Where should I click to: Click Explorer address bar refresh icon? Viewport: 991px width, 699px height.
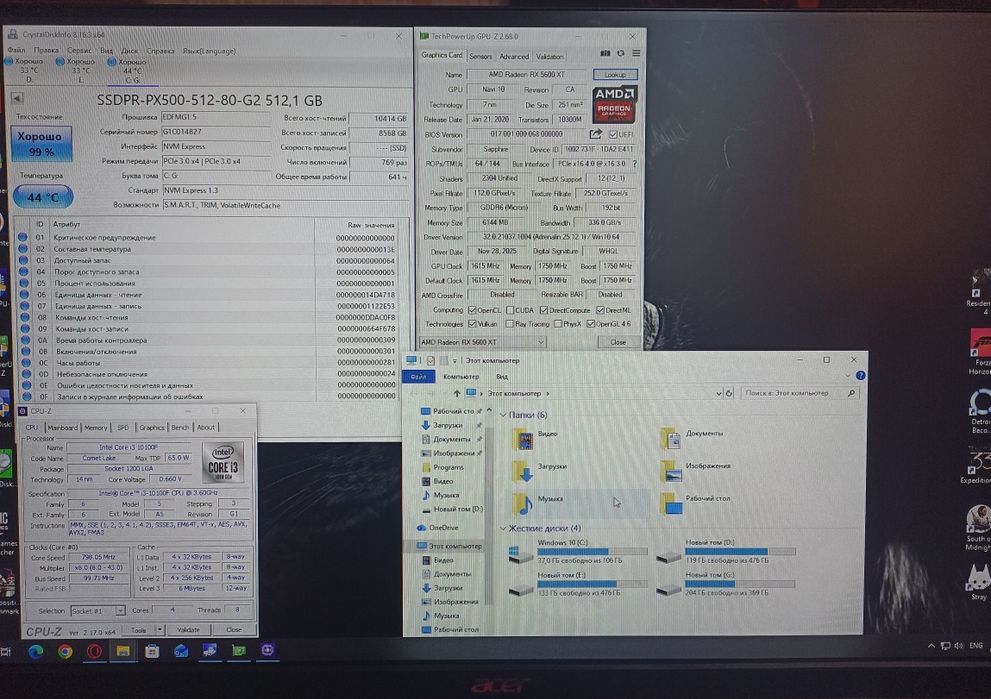pyautogui.click(x=729, y=393)
